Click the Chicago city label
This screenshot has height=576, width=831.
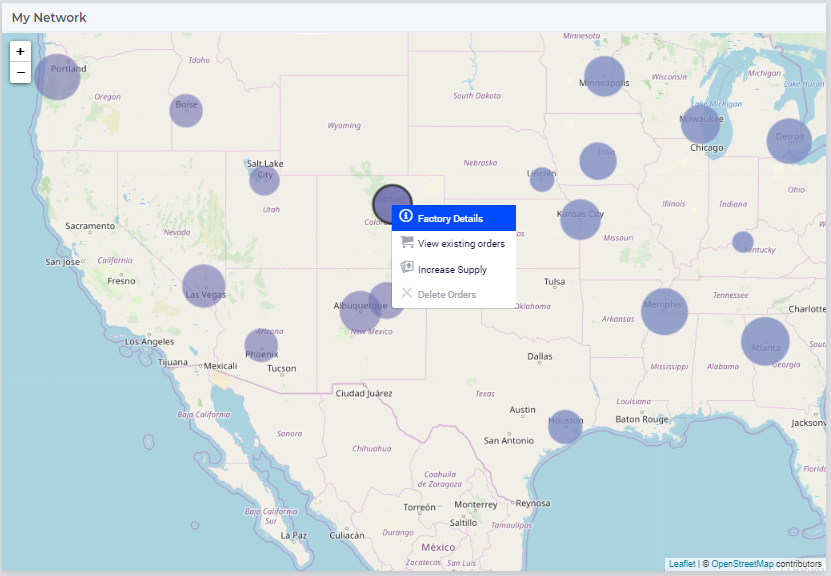[x=706, y=148]
